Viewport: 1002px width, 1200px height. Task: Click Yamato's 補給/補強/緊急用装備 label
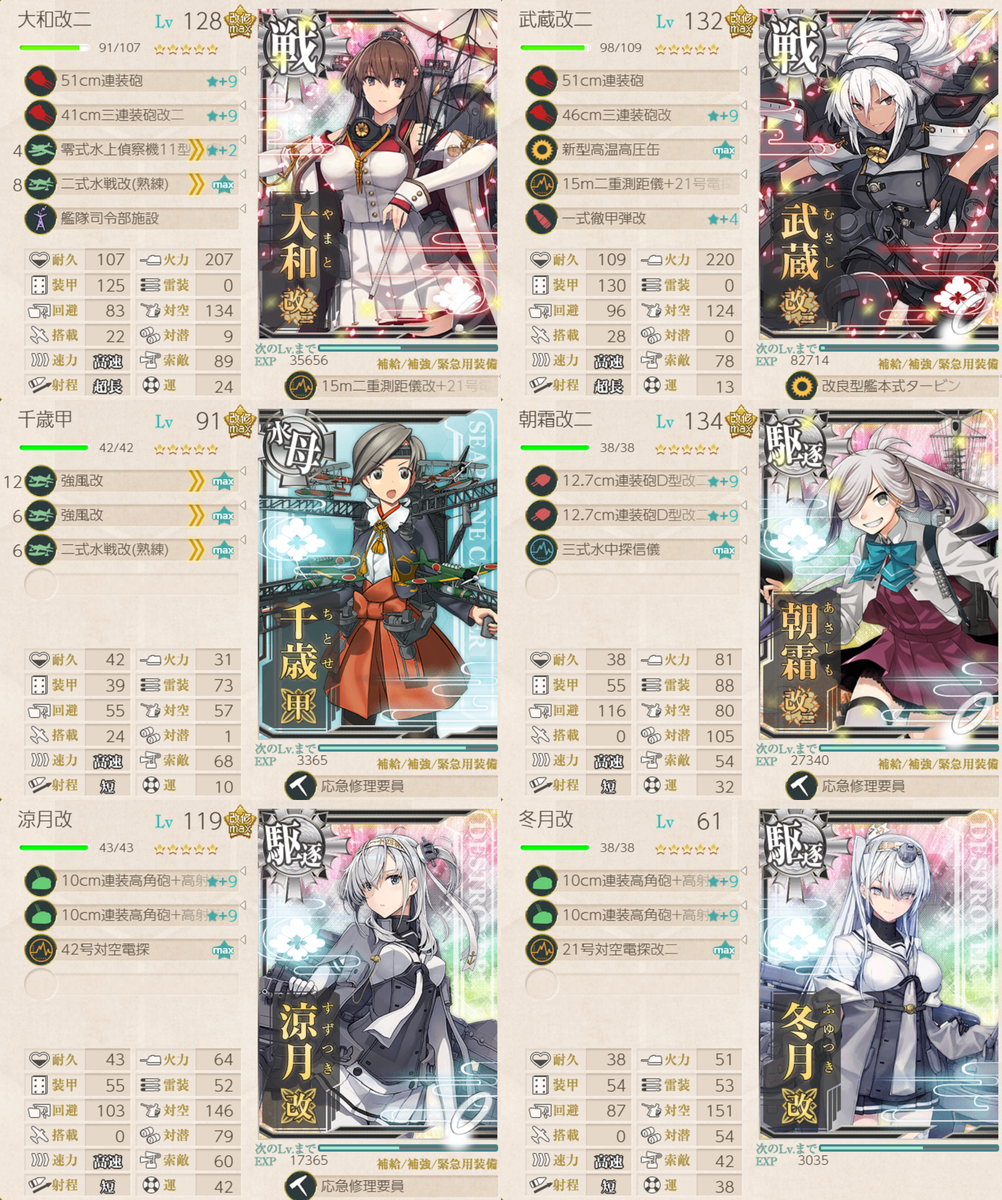pos(437,364)
